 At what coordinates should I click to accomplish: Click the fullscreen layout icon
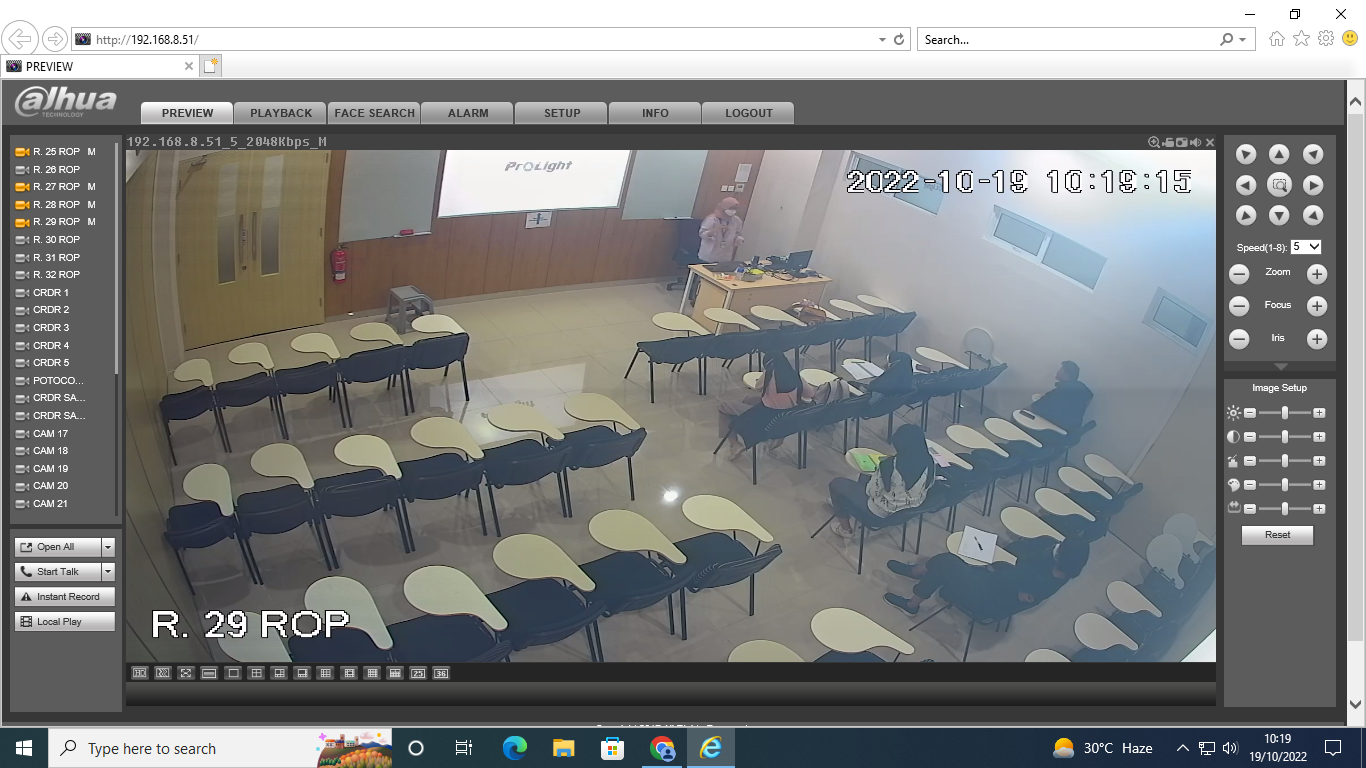coord(185,673)
